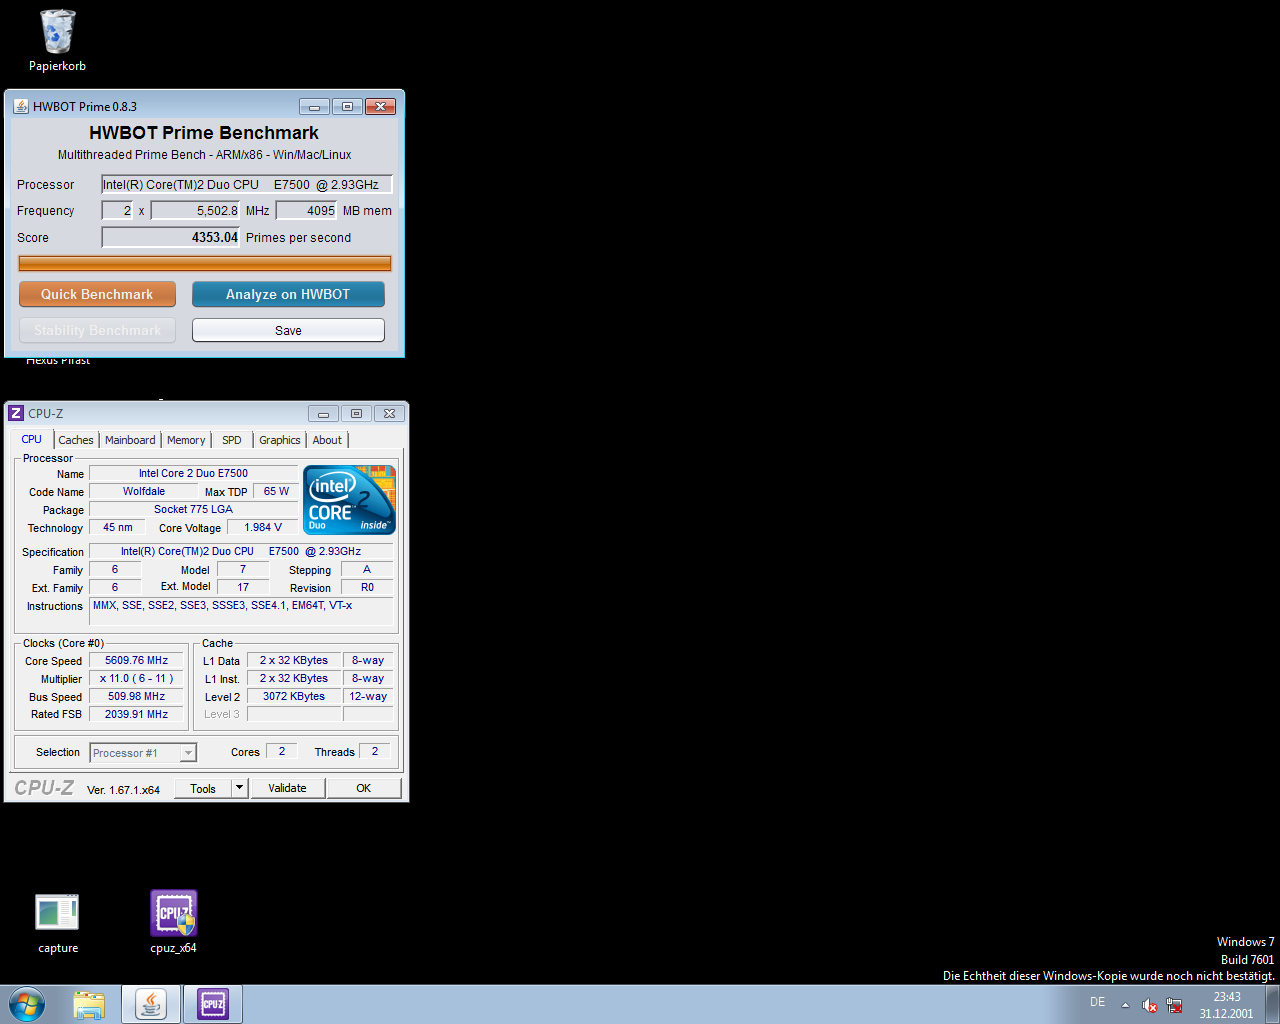Image resolution: width=1280 pixels, height=1024 pixels.
Task: Click the Core Voltage 1.984 V value
Action: 263,527
